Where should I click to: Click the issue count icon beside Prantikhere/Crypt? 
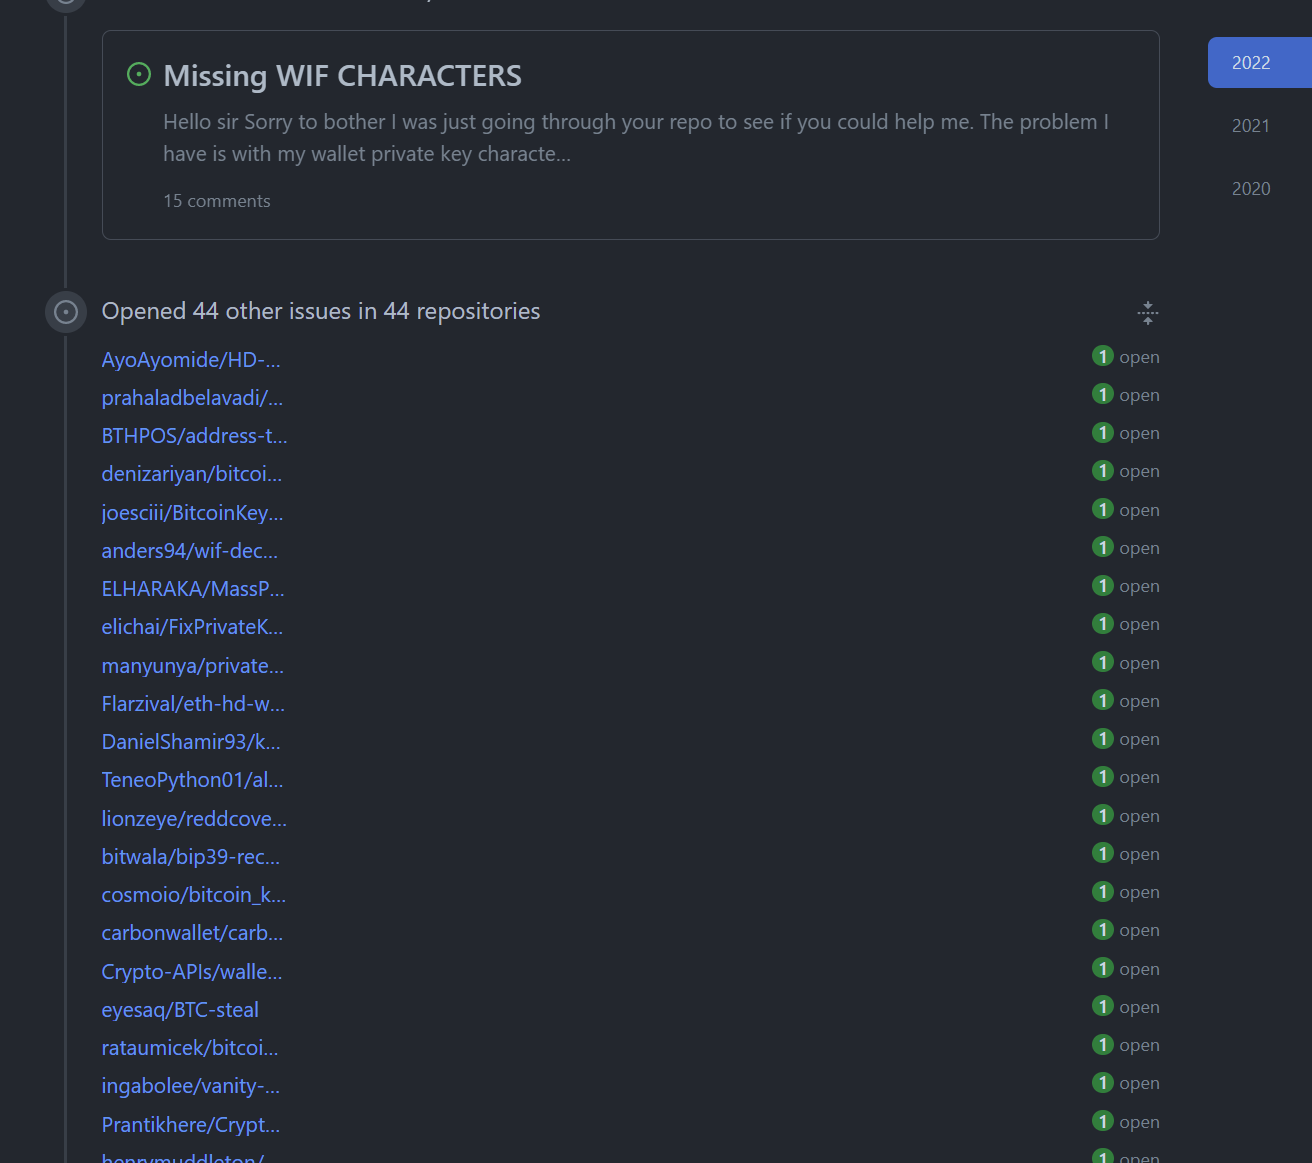coord(1102,1120)
